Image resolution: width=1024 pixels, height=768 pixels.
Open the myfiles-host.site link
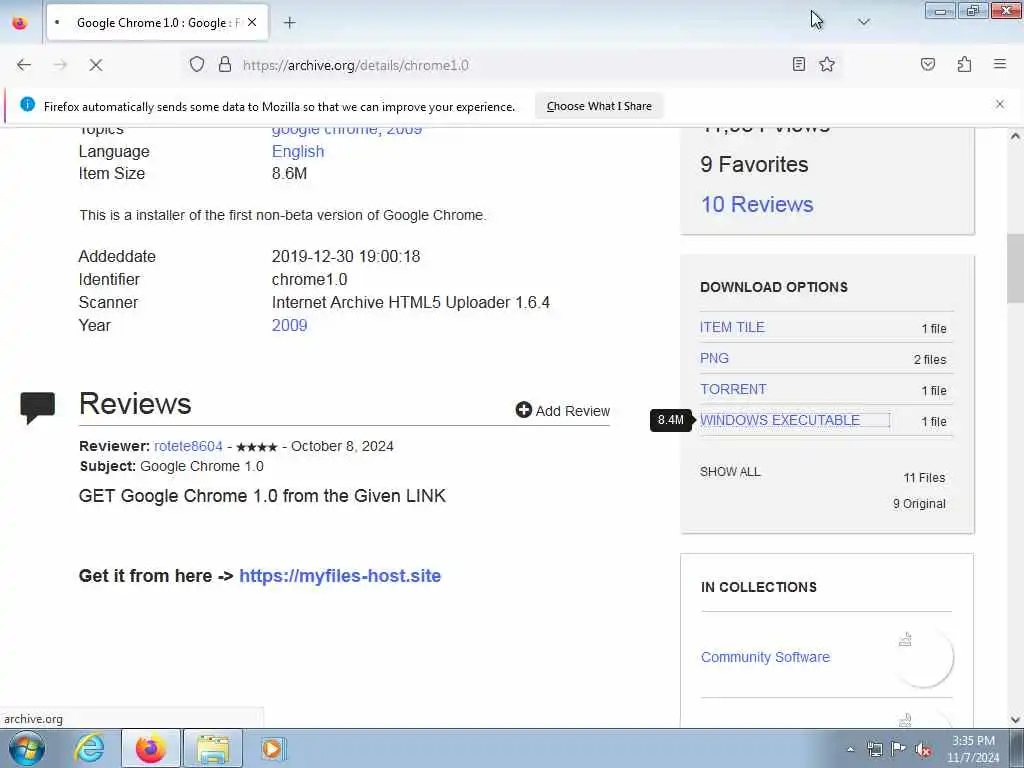click(x=340, y=575)
